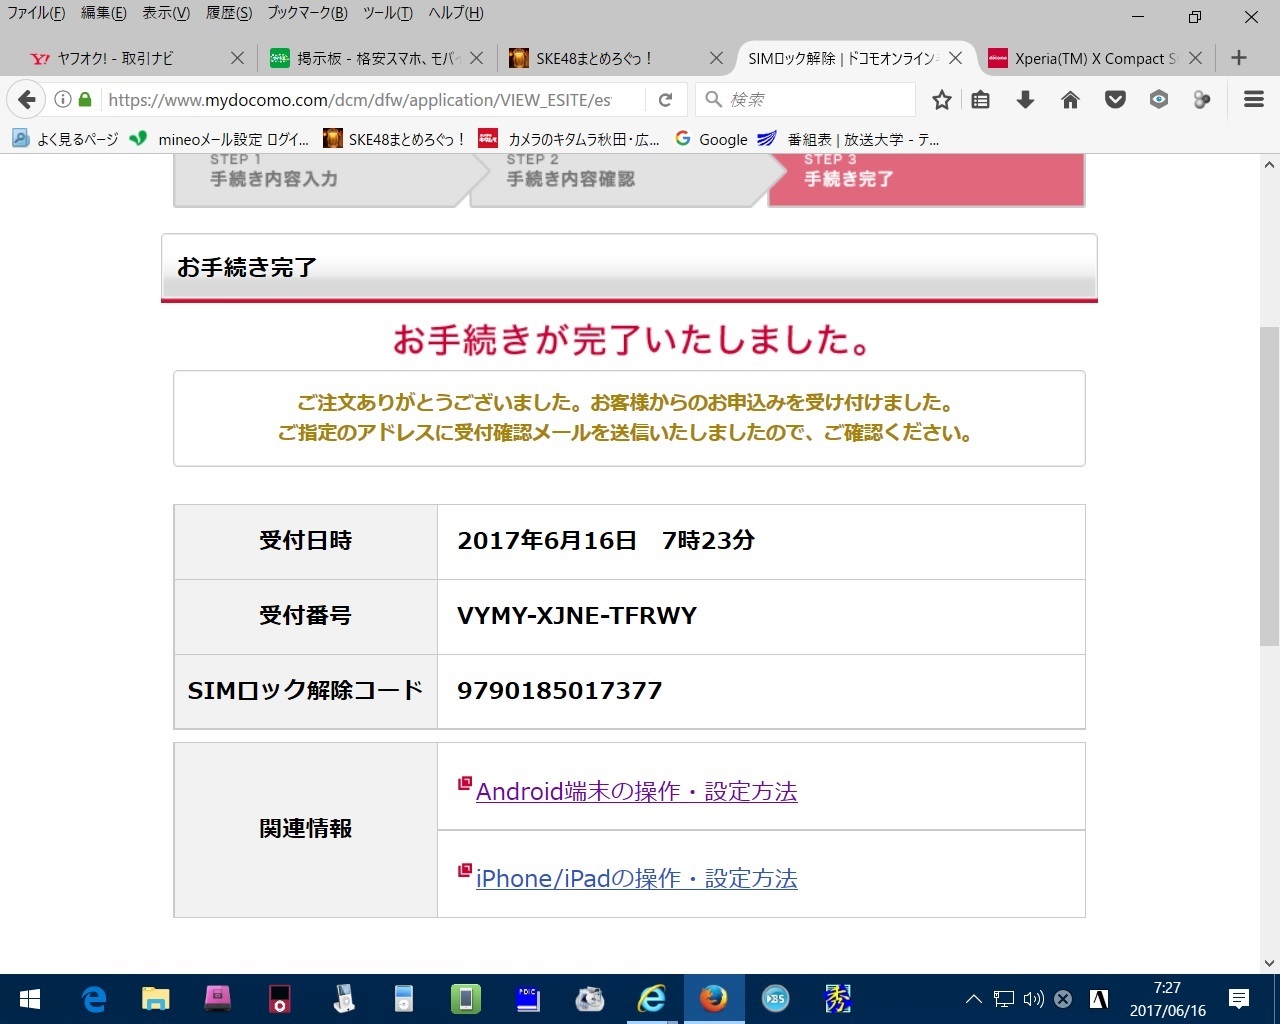Open the Pocket icon in toolbar
This screenshot has width=1280, height=1024.
[1115, 100]
